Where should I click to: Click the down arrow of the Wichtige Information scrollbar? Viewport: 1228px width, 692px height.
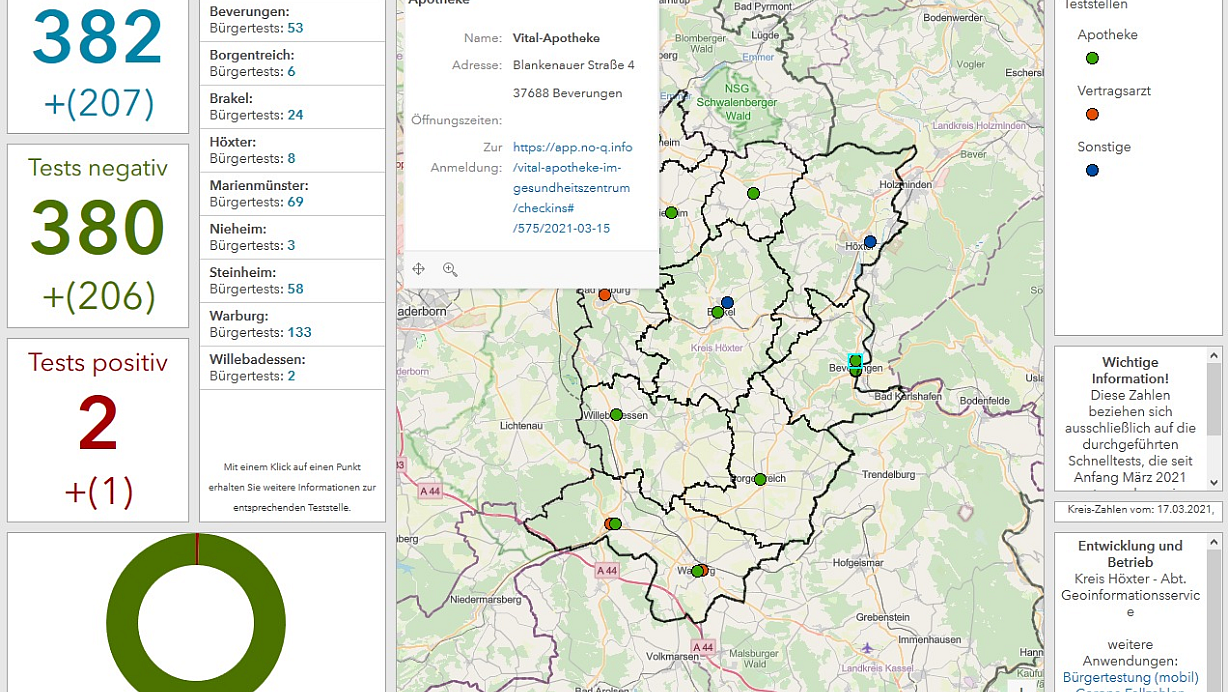(1214, 482)
